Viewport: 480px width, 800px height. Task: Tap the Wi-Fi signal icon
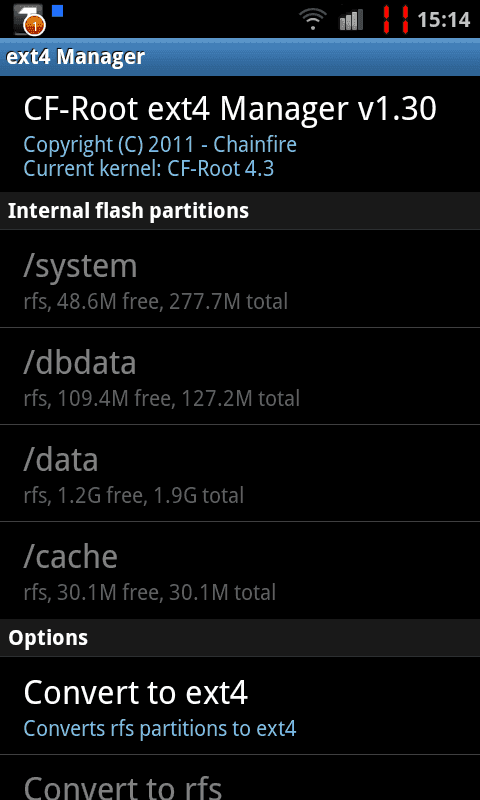coord(313,20)
